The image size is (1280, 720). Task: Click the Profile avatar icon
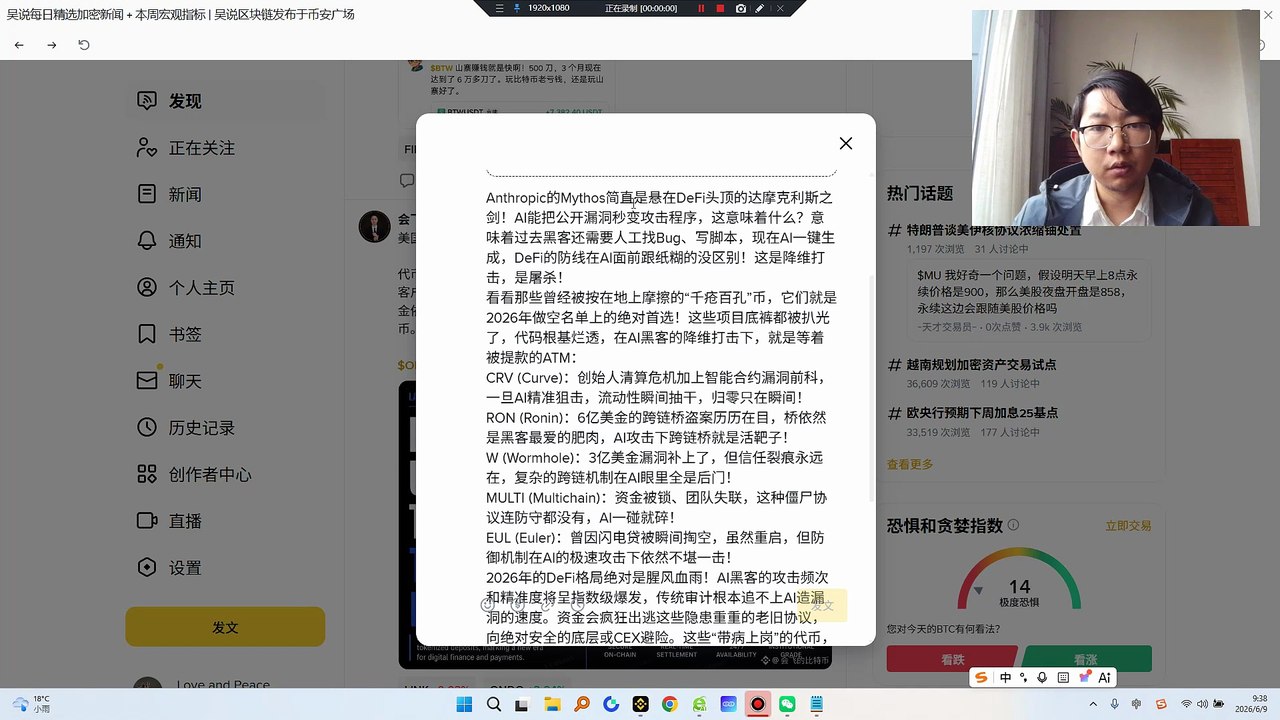[x=147, y=288]
